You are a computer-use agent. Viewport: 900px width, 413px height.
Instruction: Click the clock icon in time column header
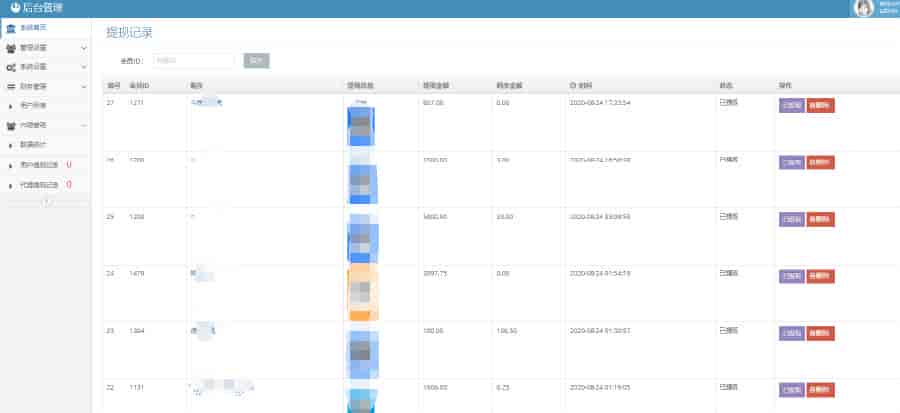573,85
